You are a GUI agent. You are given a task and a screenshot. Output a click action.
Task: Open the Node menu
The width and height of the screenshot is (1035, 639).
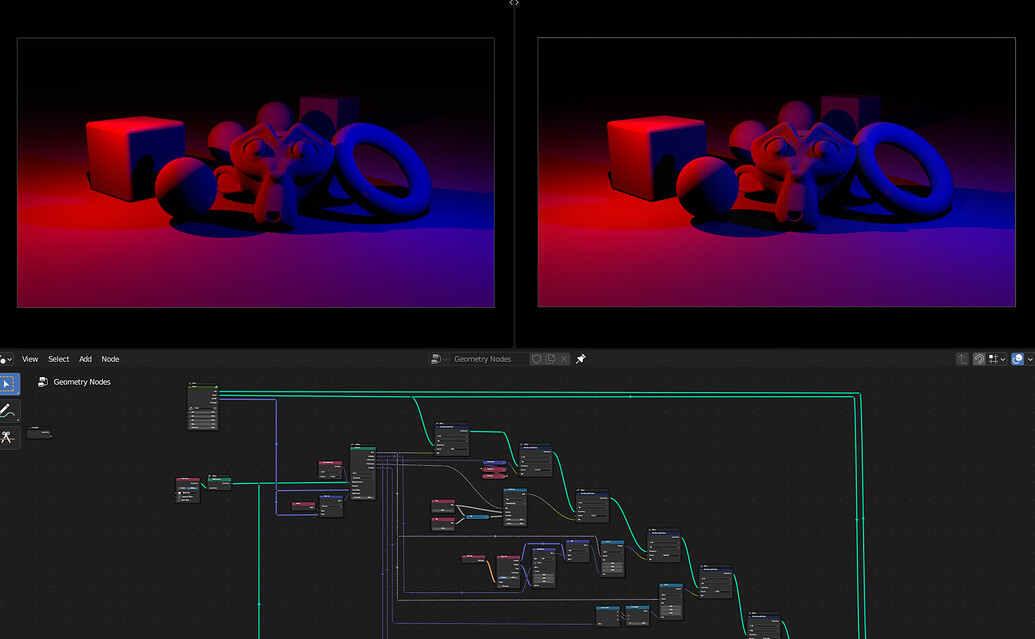coord(110,359)
